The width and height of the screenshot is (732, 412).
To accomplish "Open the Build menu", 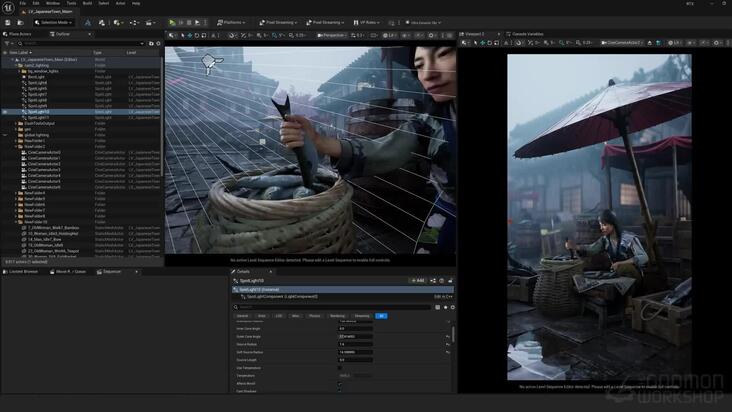I will (87, 3).
